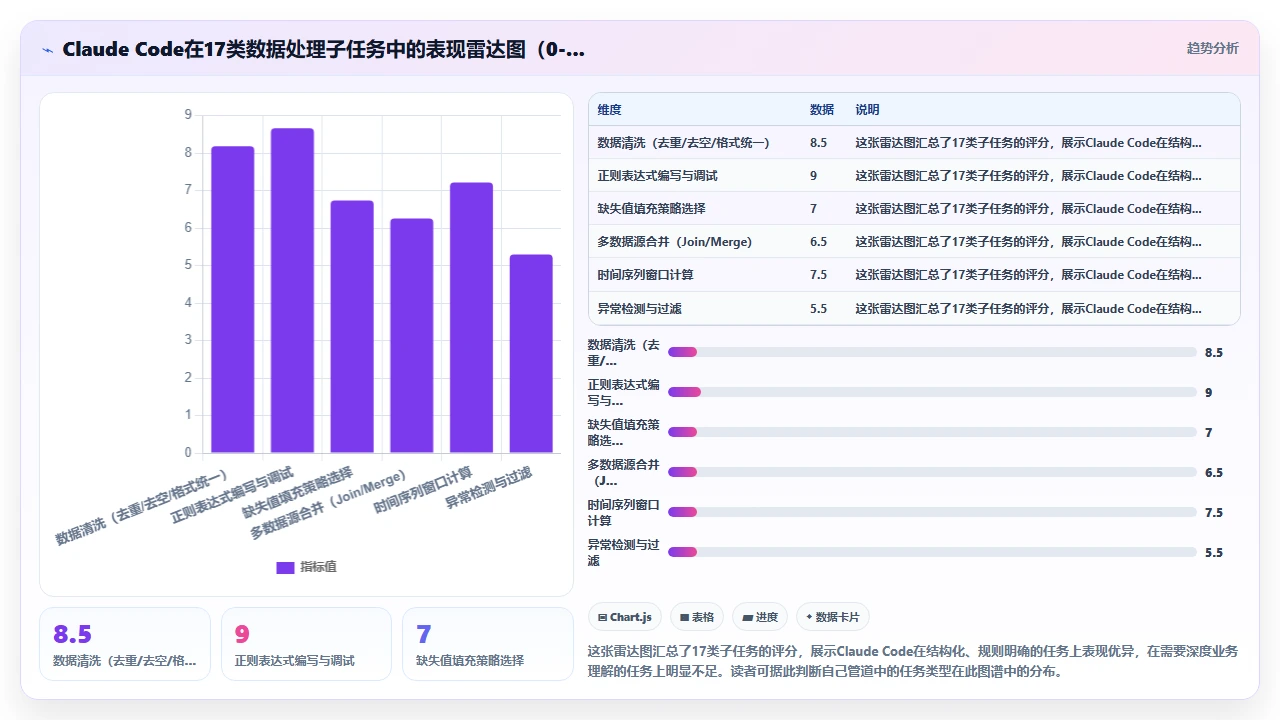
Task: Select table row 异常检测与过滤
Action: click(914, 308)
